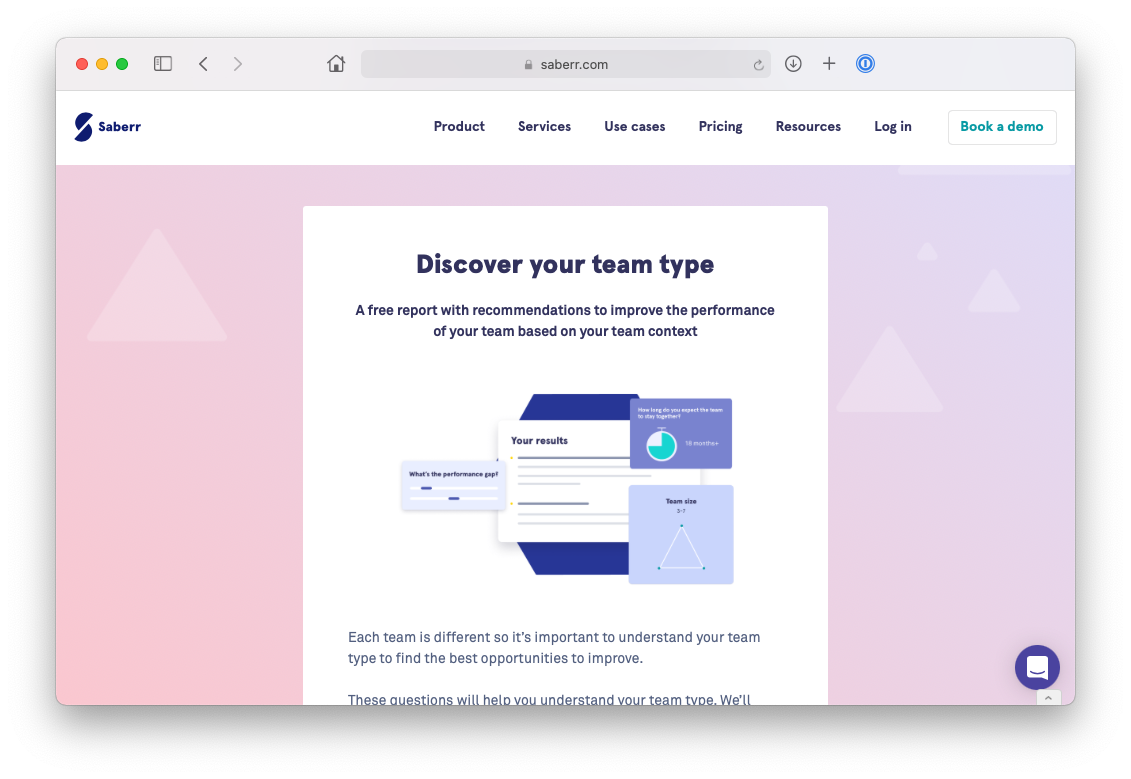Screen dimensions: 1131x779
Task: Minimize the window with yellow button
Action: [102, 63]
